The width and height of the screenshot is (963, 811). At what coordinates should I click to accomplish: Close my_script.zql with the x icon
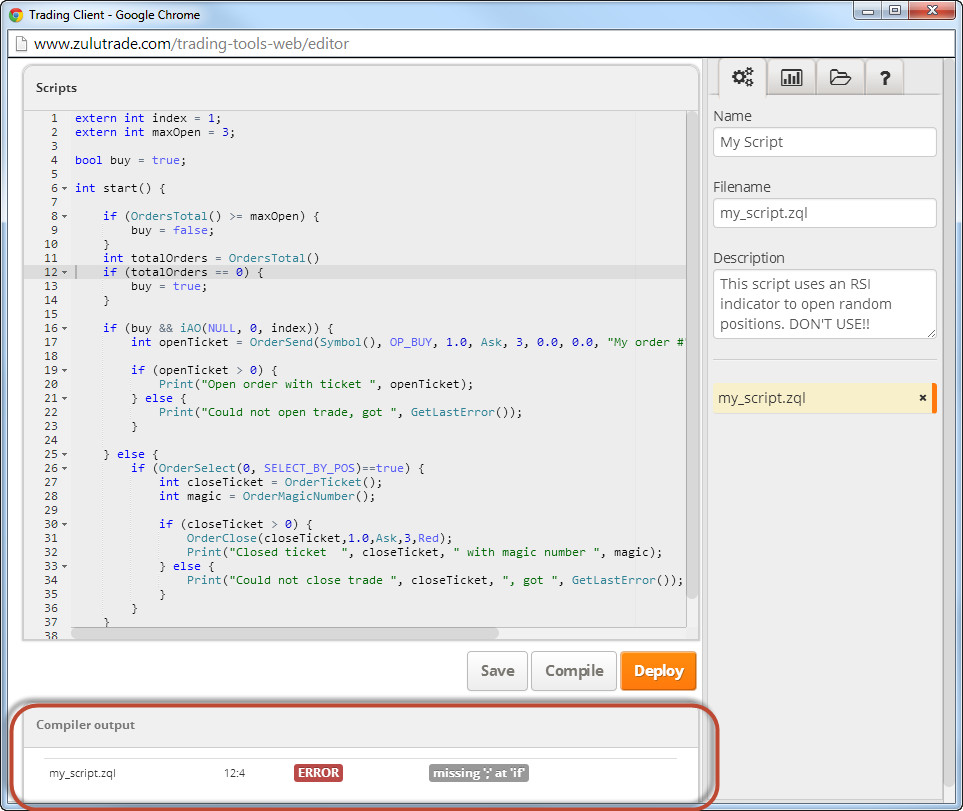coord(922,398)
